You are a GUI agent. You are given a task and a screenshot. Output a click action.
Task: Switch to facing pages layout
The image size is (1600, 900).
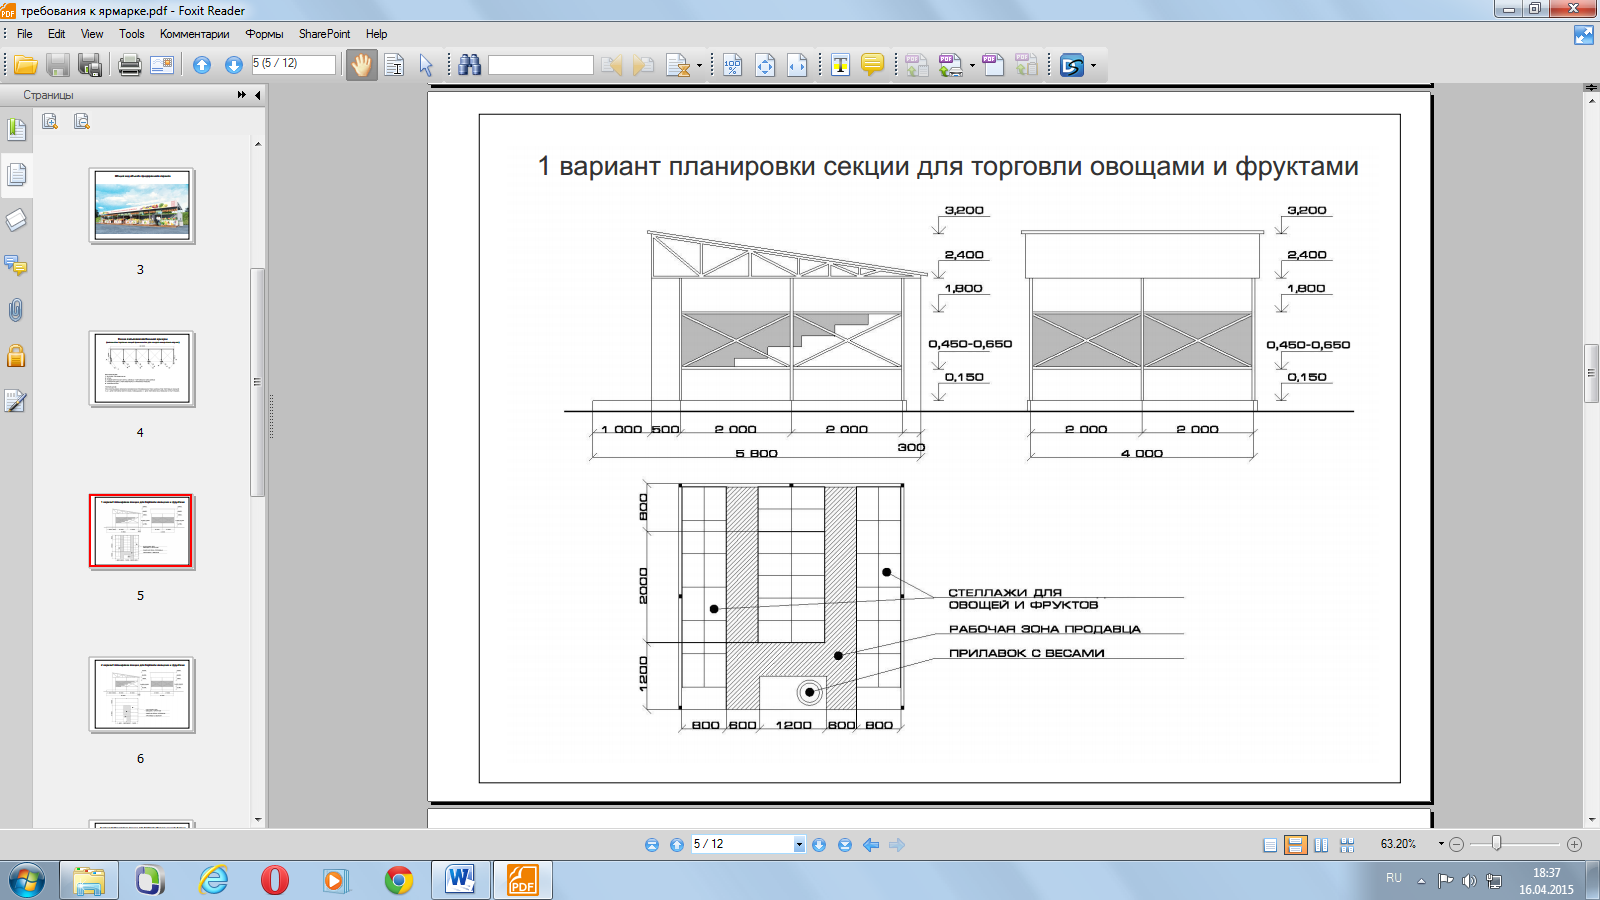[x=1321, y=845]
